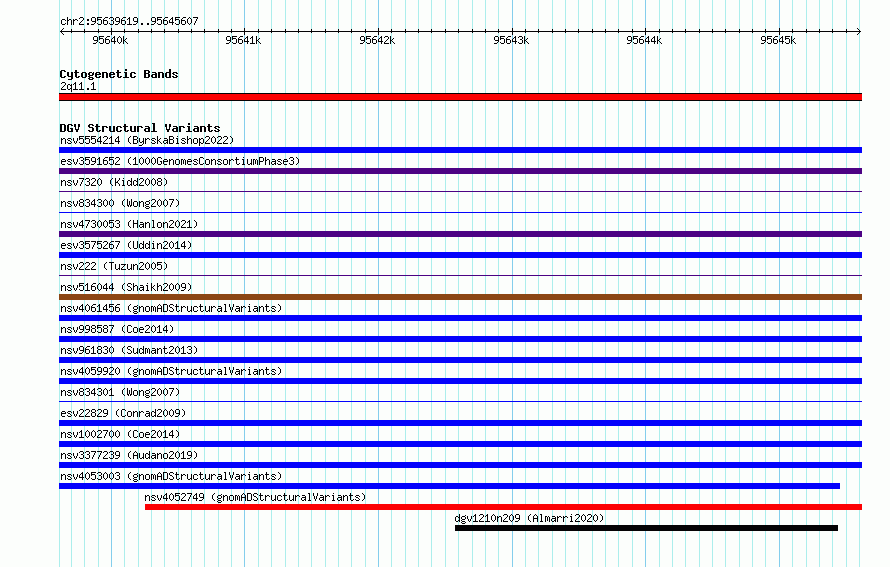Viewport: 890px width, 567px height.
Task: Click the 95644k ruler tick label
Action: point(644,40)
